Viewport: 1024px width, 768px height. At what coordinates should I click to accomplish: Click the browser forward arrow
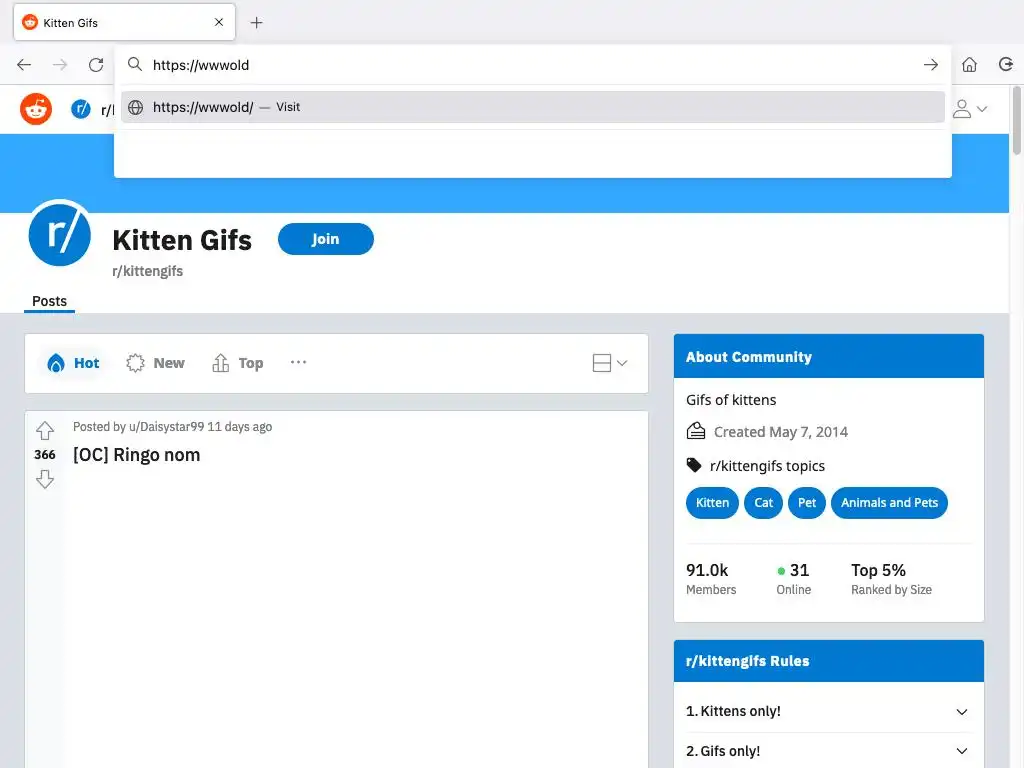(x=60, y=65)
